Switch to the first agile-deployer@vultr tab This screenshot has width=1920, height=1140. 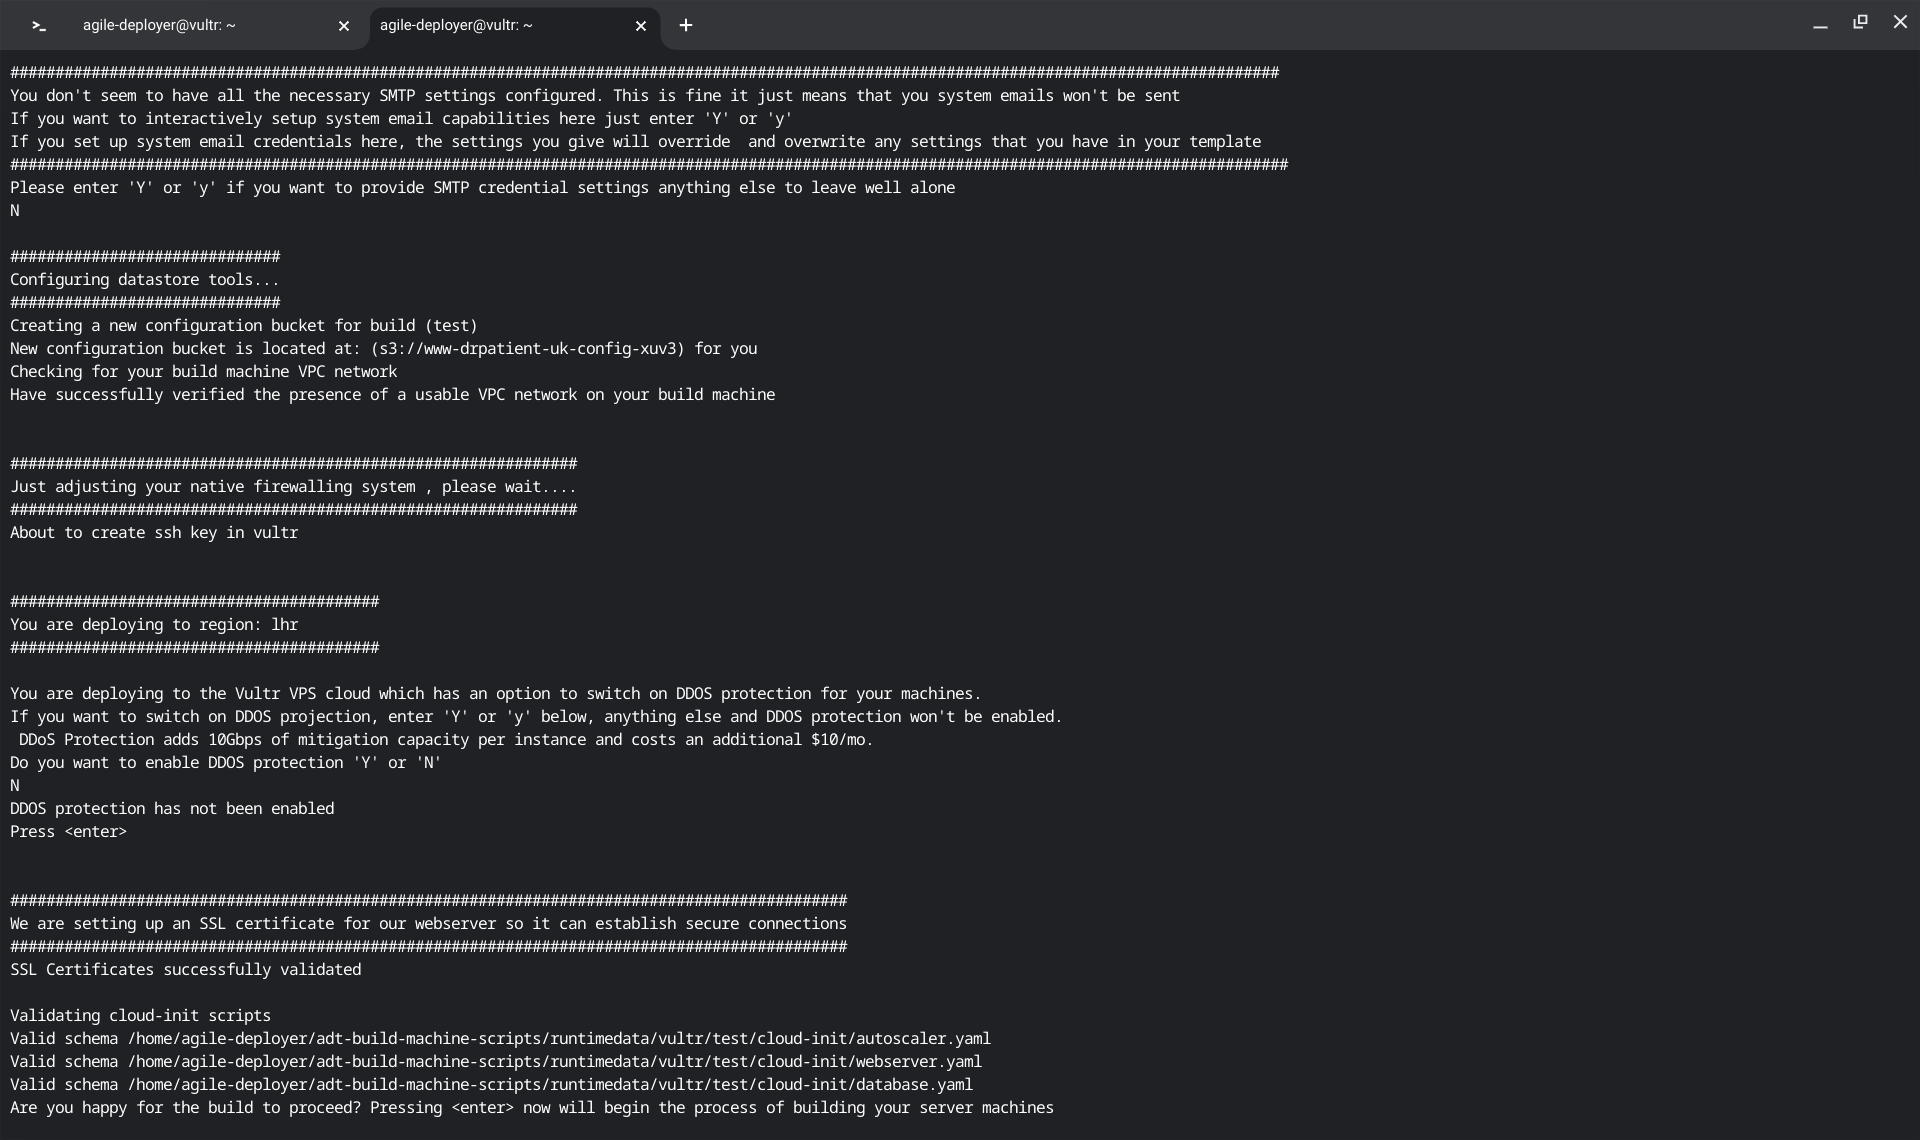(160, 26)
